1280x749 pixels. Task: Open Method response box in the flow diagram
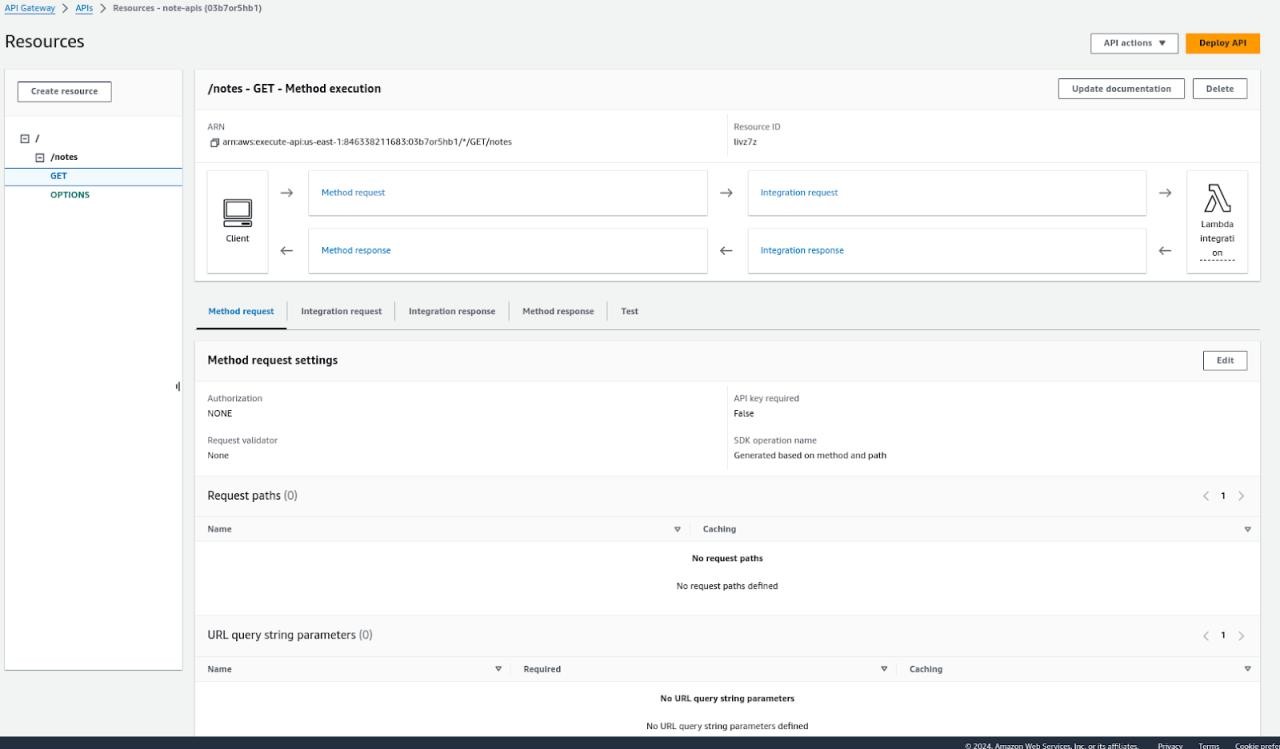[507, 250]
